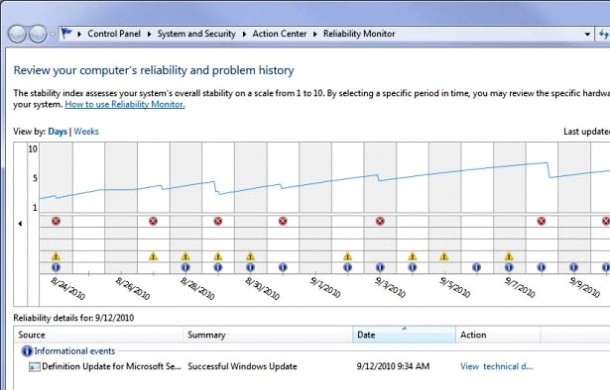Select the warning icon for 8/27/2010
This screenshot has width=610, height=390.
[153, 256]
